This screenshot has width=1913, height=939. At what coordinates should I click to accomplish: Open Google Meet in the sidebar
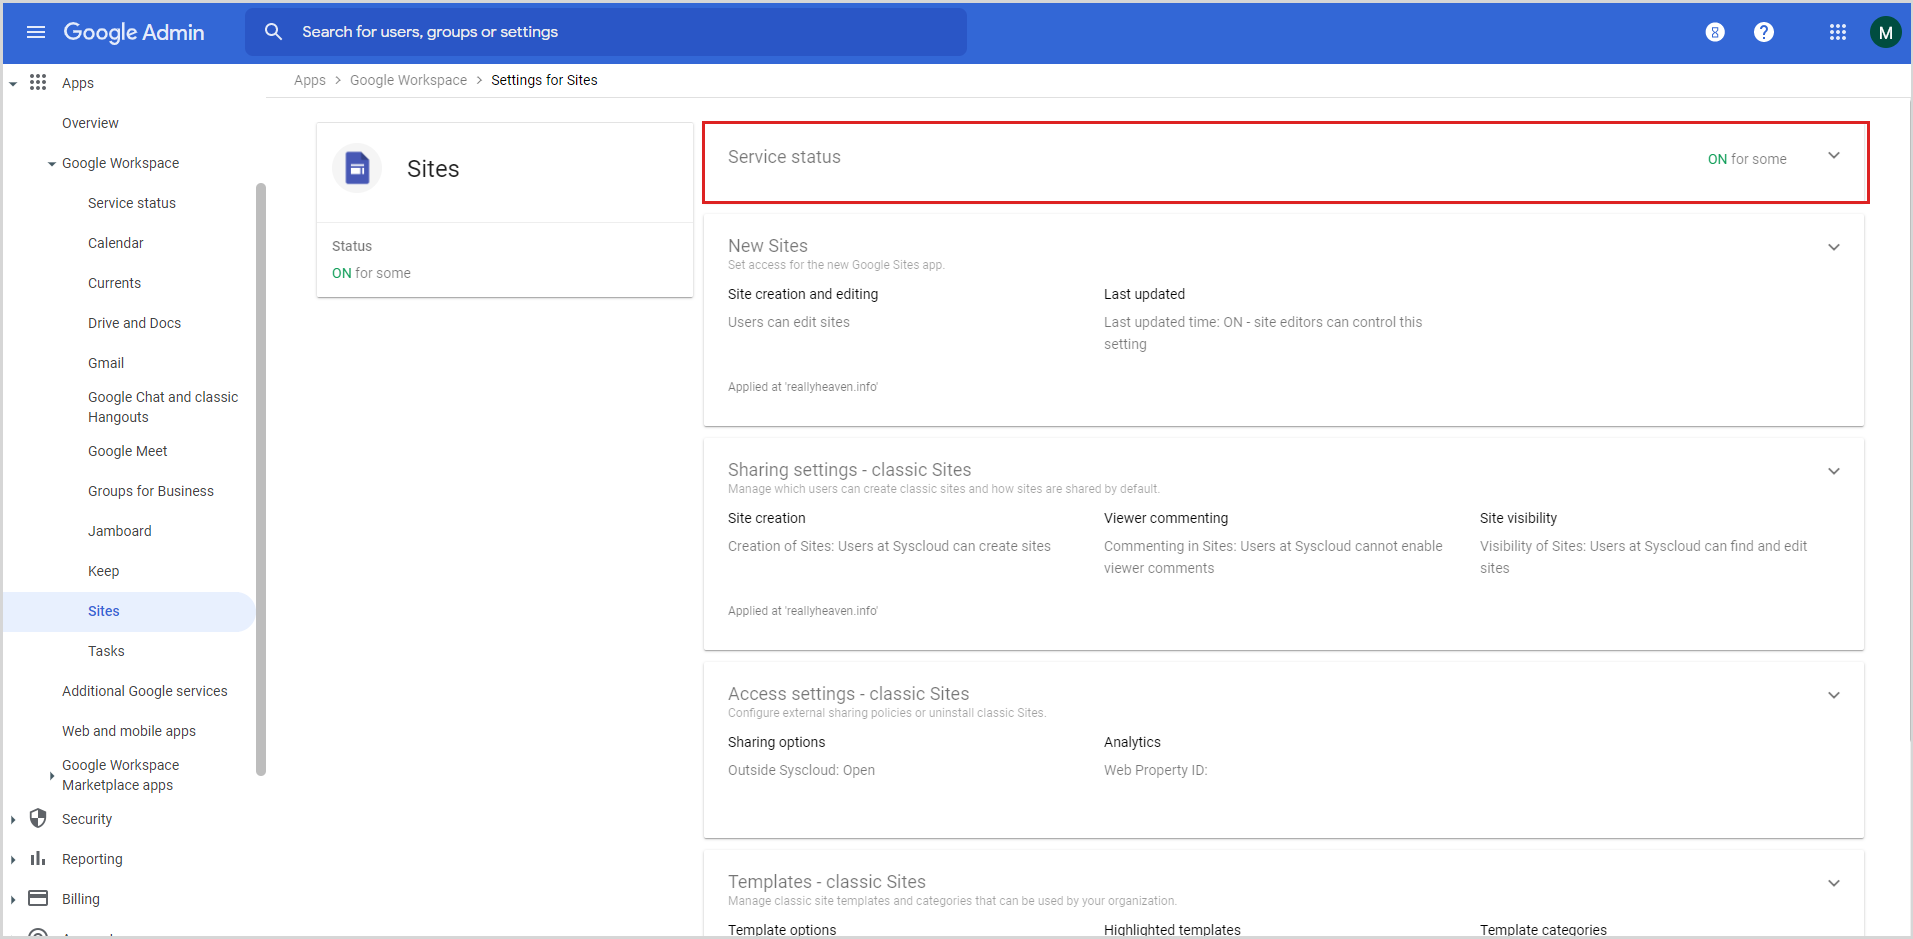[x=128, y=451]
